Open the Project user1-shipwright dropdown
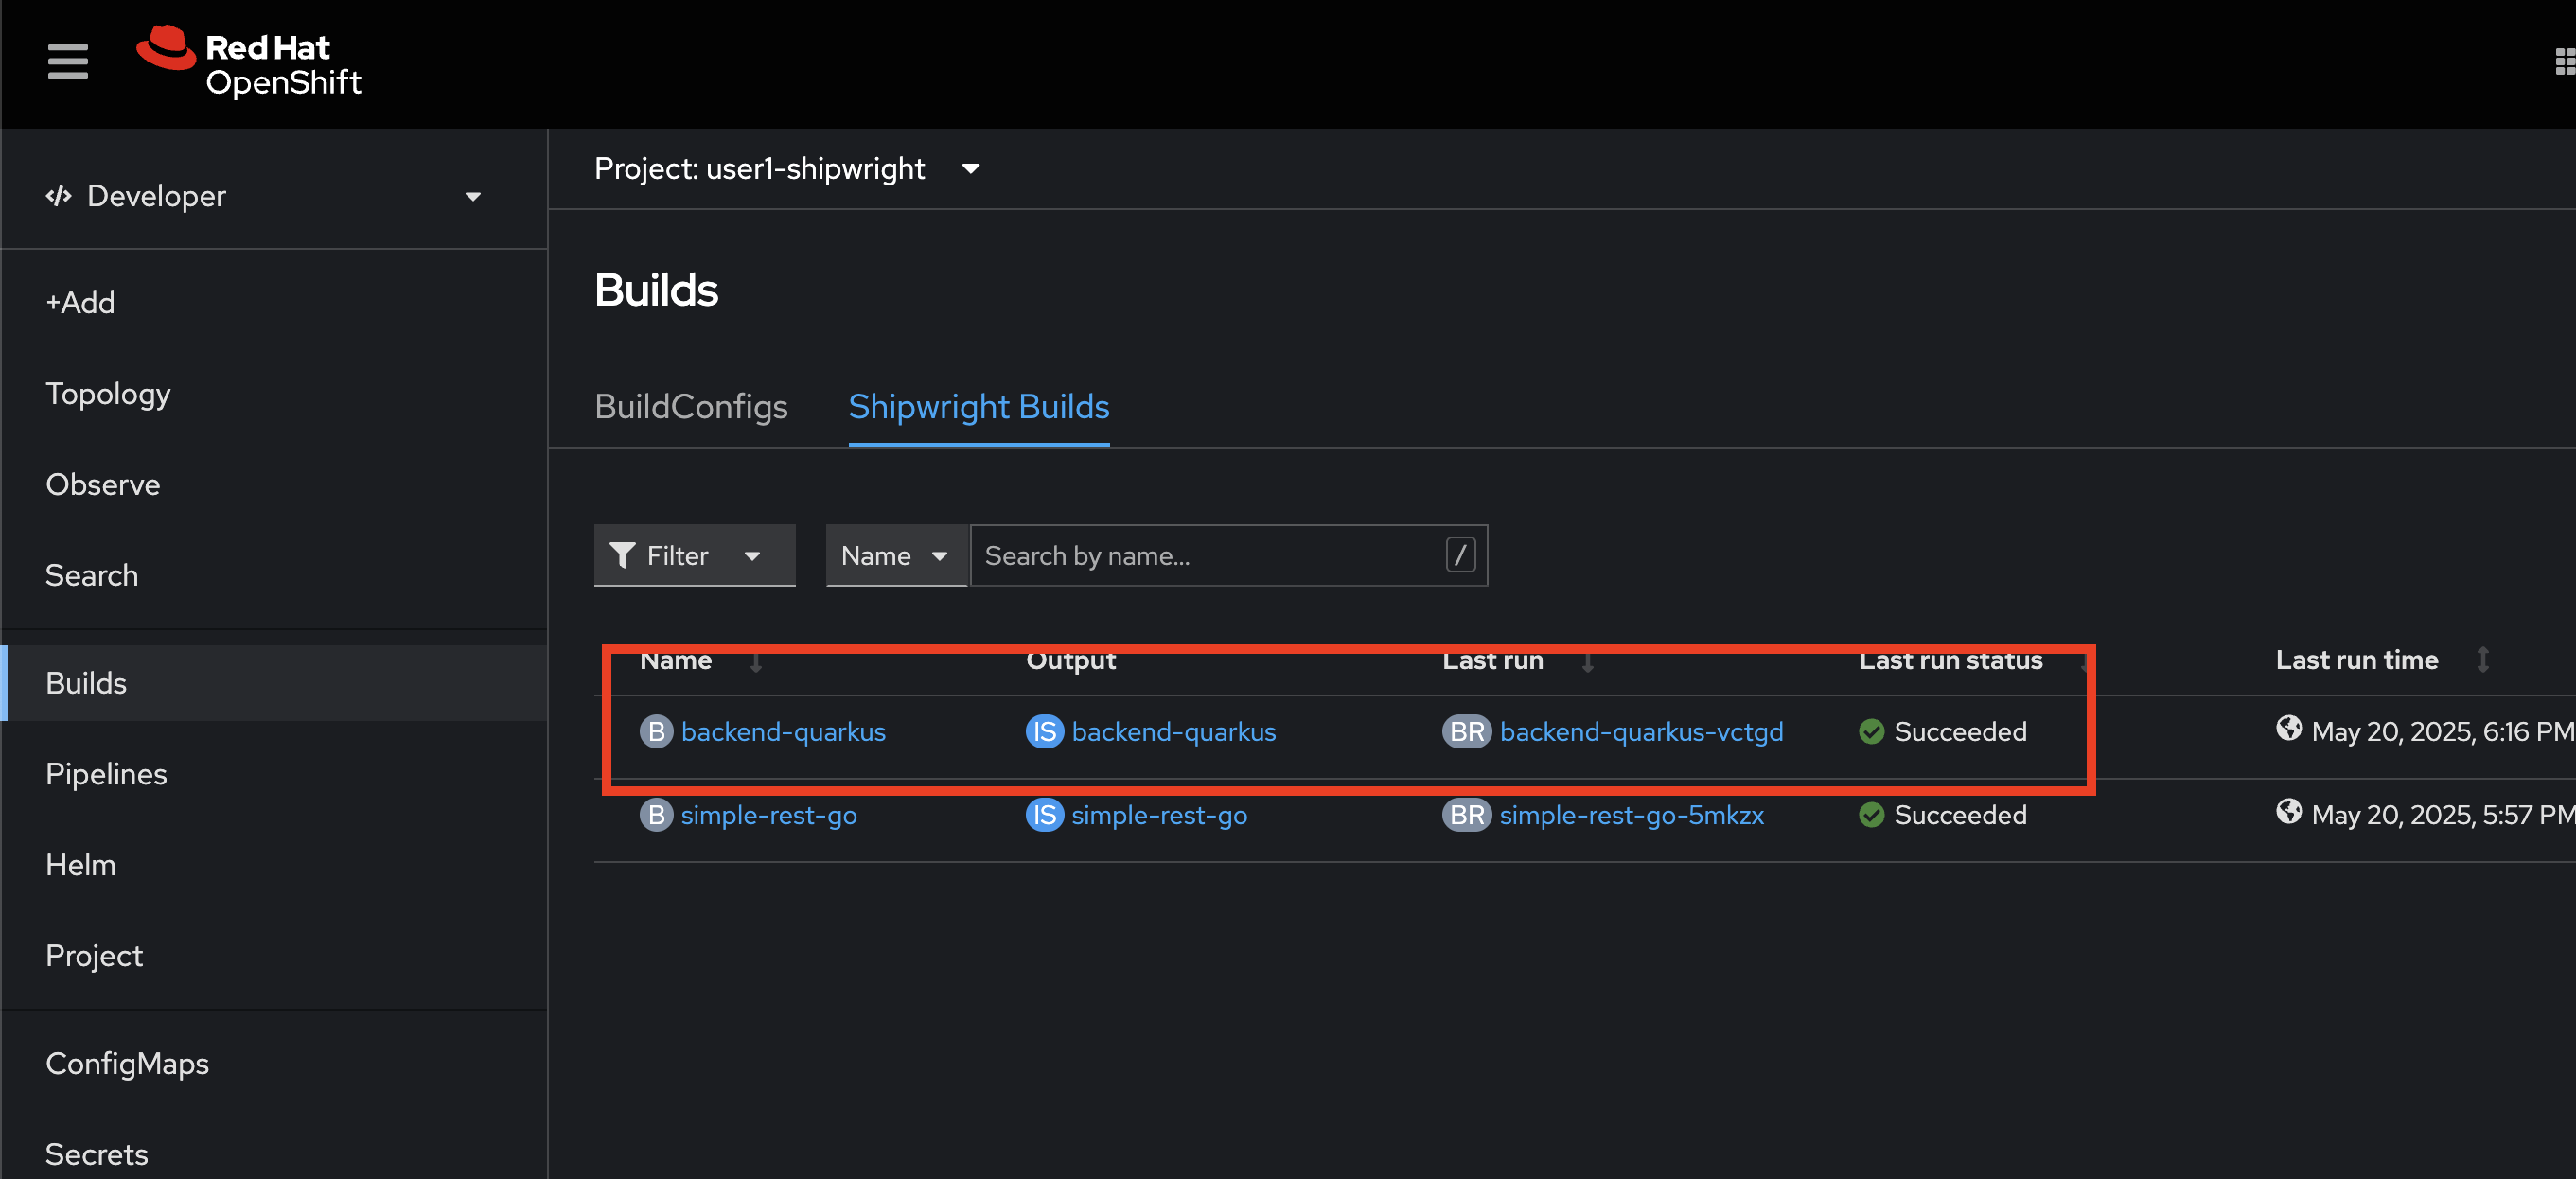2576x1179 pixels. tap(787, 168)
